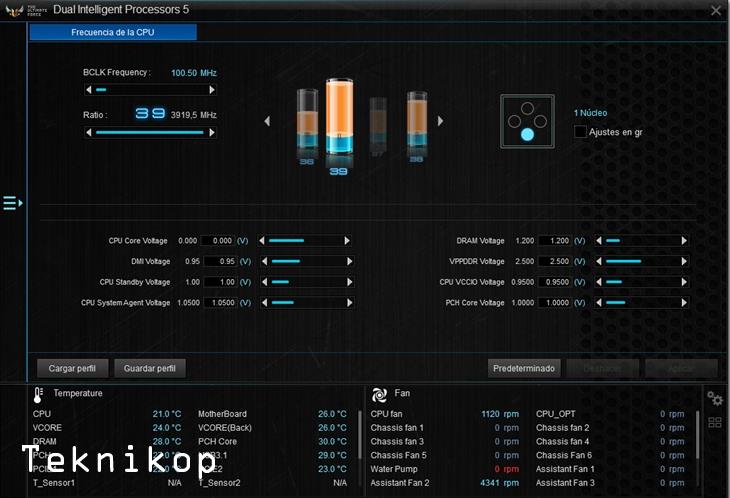Increase BCLK Frequency with right arrow
Screen dimensions: 730x498
212,90
